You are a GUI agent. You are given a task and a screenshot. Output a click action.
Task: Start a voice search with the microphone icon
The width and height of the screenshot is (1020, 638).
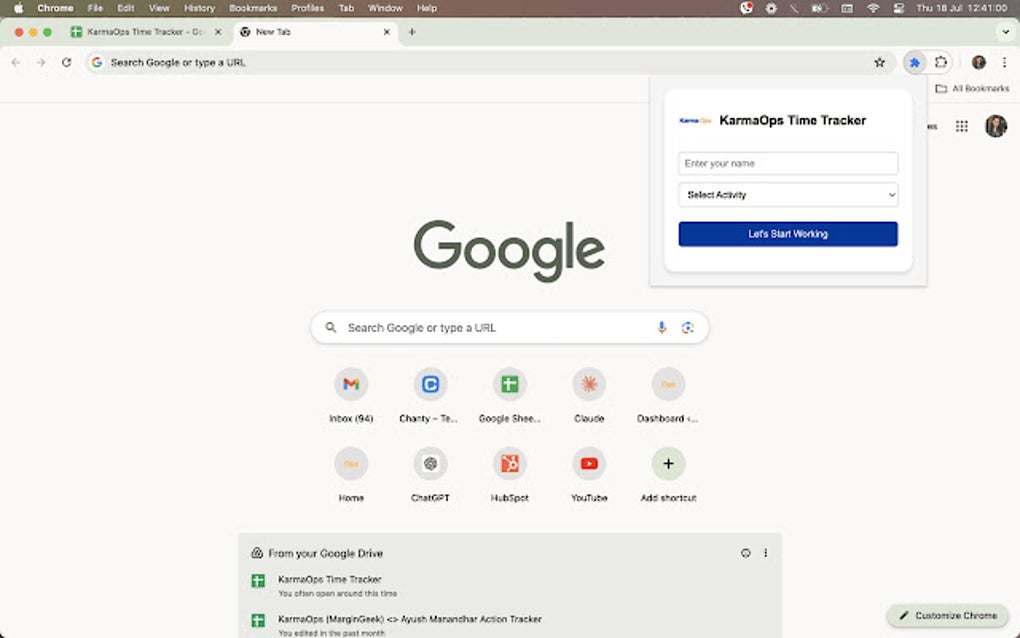(661, 327)
